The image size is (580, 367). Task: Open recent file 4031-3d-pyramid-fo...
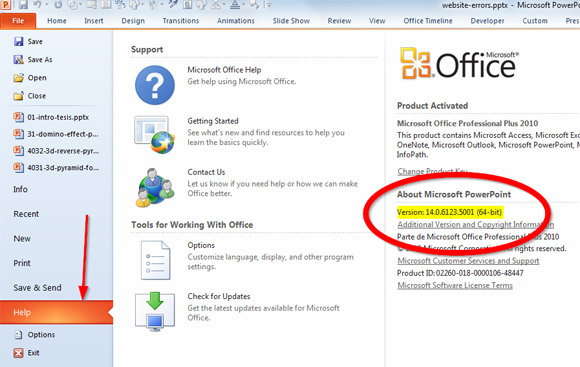click(56, 168)
